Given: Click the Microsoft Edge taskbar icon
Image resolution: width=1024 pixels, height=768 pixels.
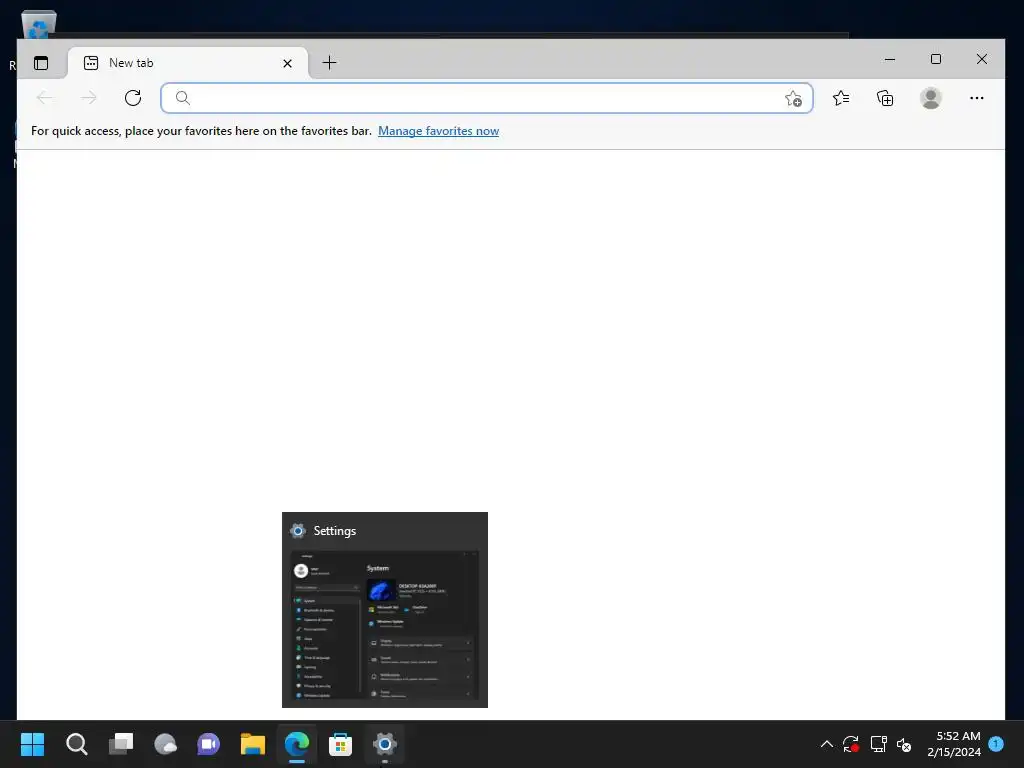Looking at the screenshot, I should 297,744.
